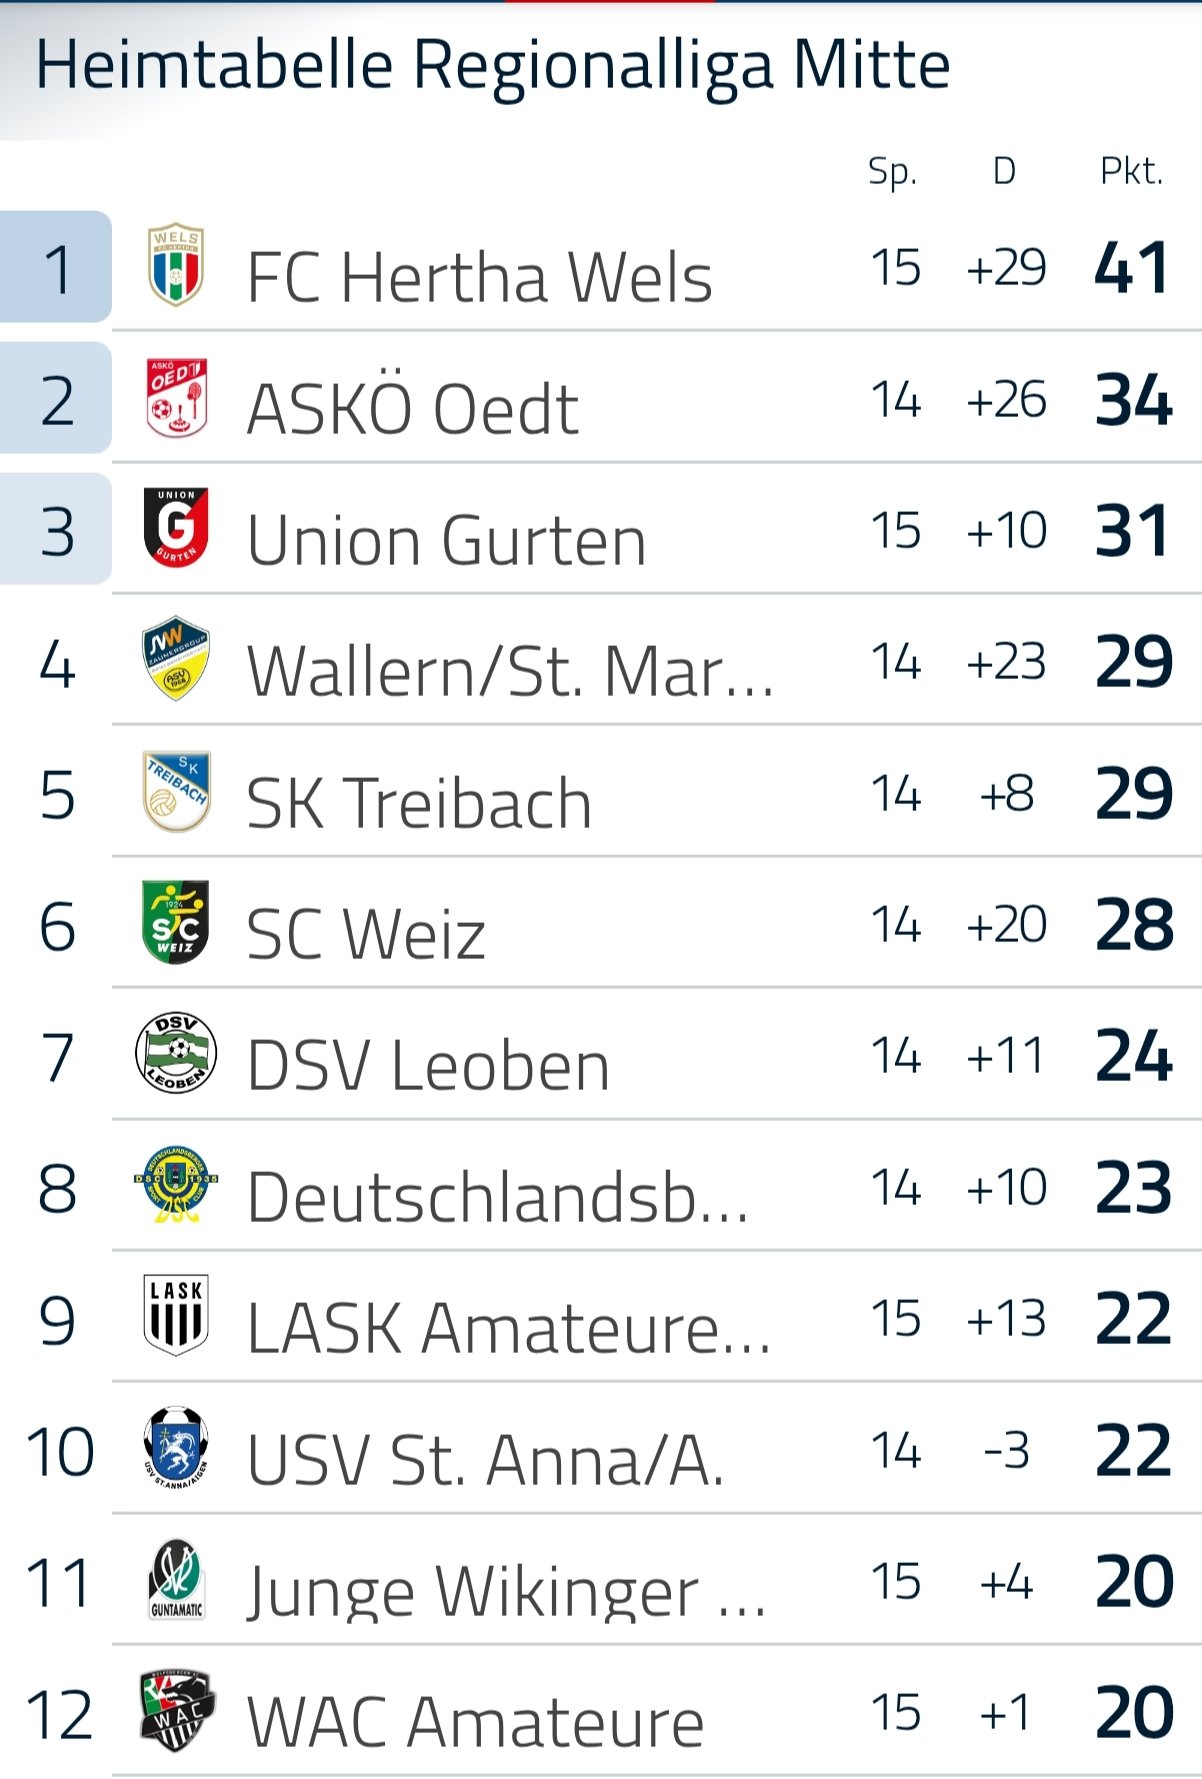
Task: Sort by the Pkt. column header
Action: [1131, 172]
